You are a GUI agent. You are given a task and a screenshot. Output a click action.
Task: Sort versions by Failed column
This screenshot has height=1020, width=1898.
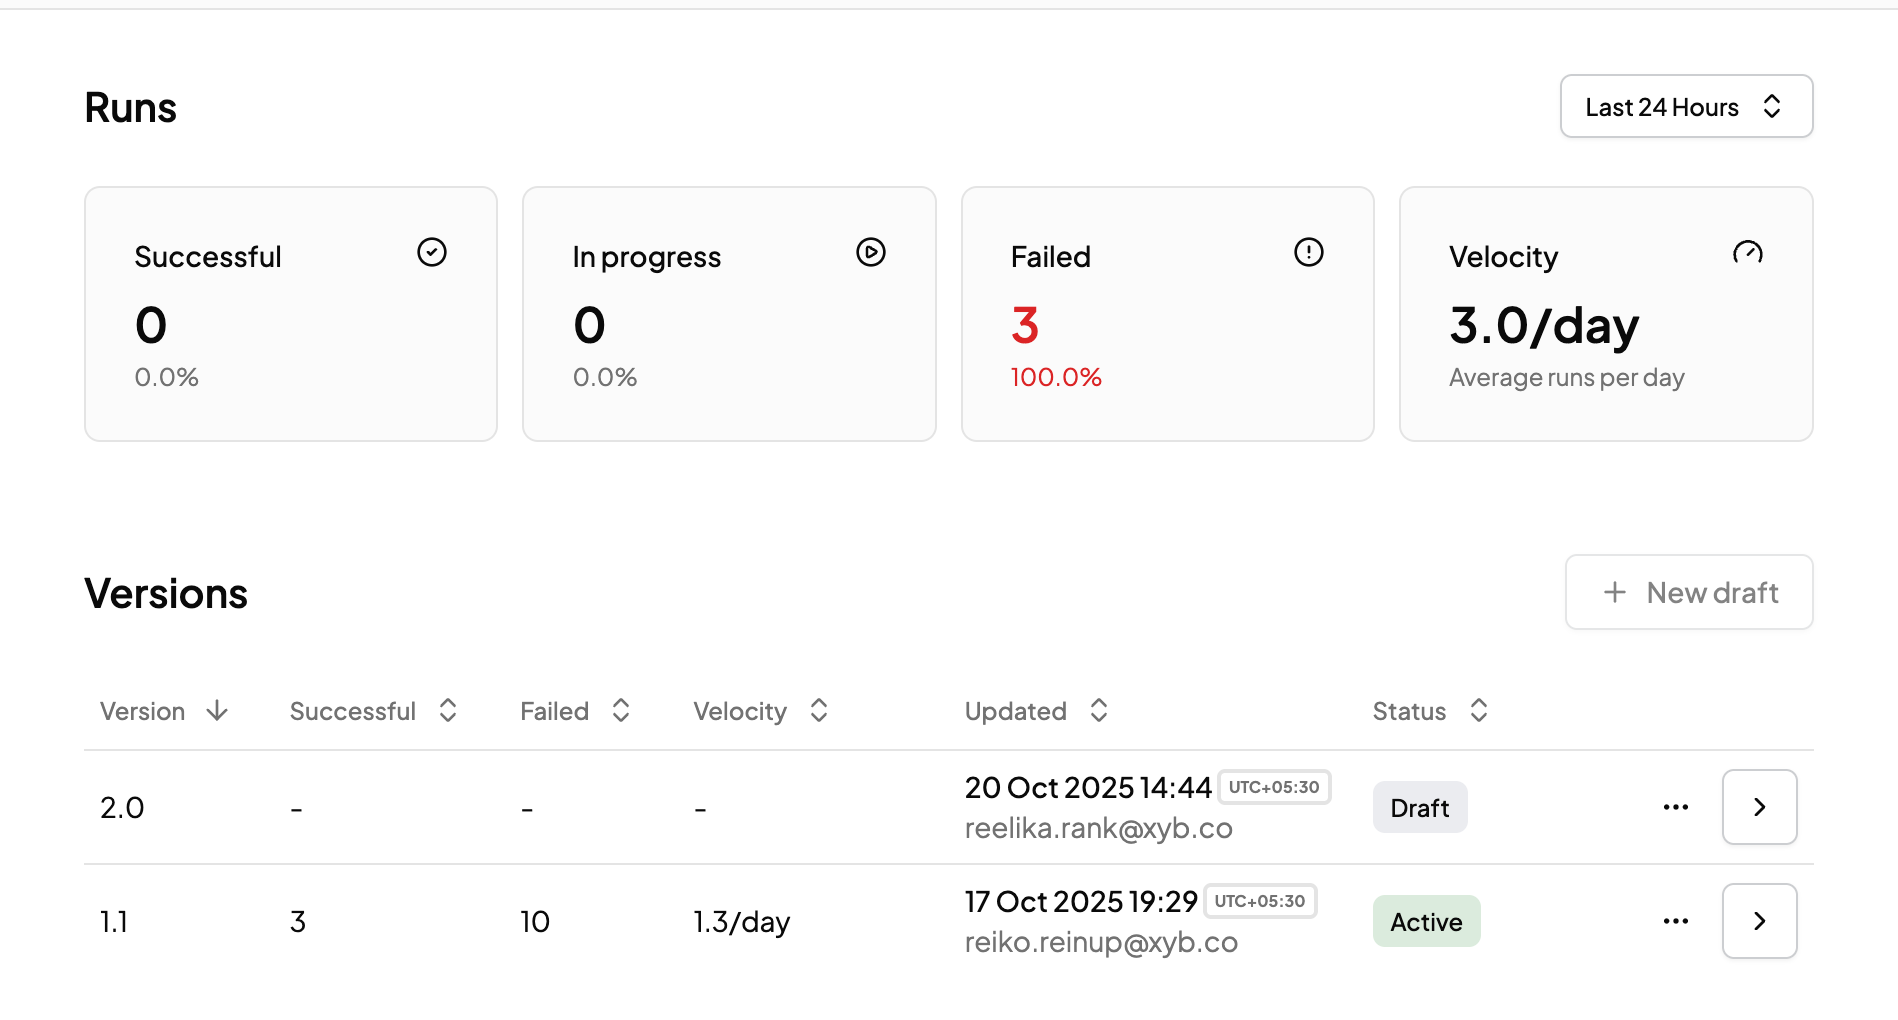click(x=575, y=711)
